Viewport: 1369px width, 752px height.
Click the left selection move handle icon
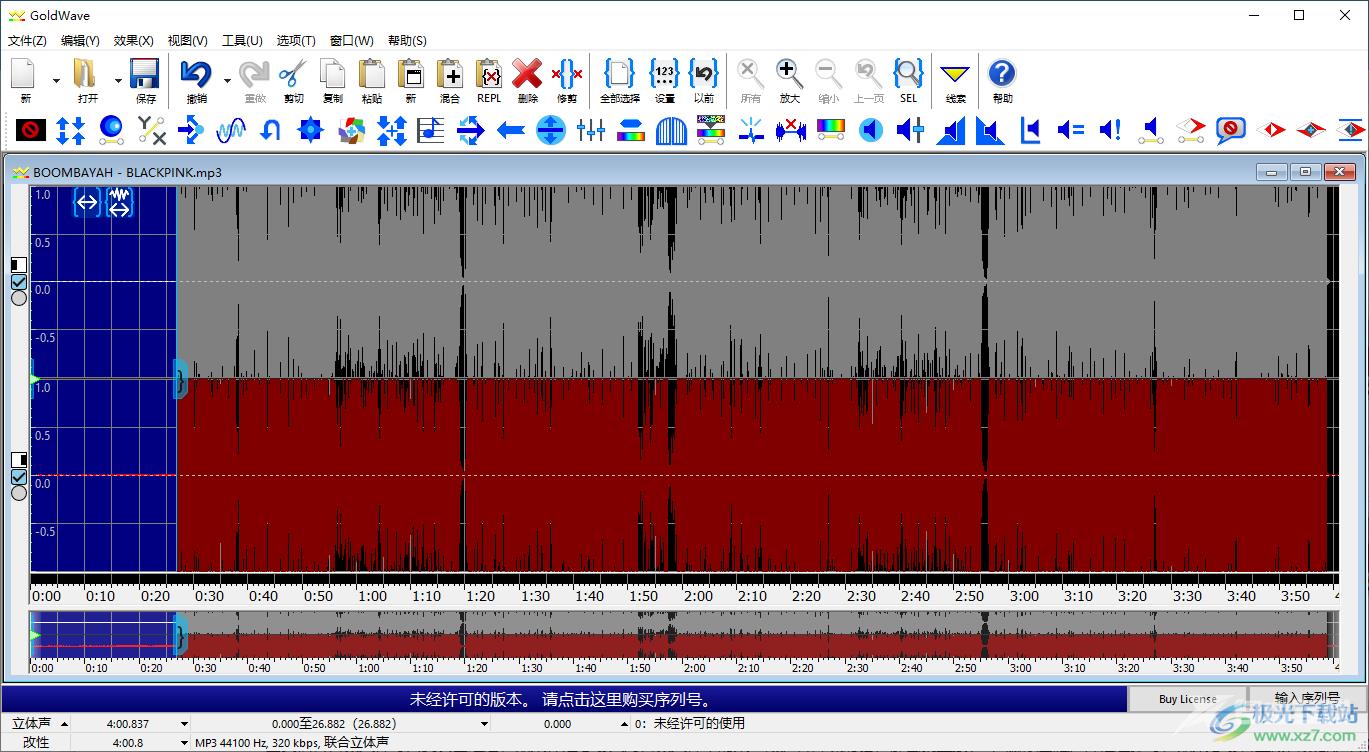[88, 204]
